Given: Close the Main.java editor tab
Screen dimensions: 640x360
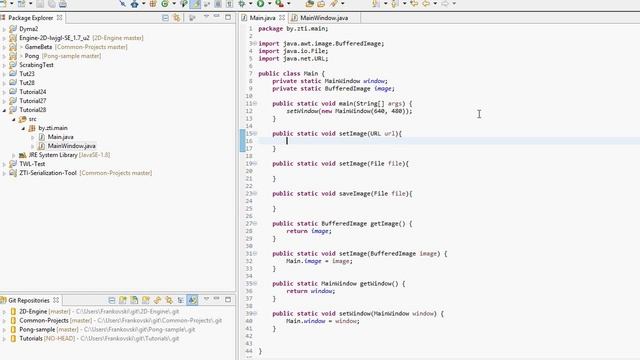Looking at the screenshot, I should [282, 18].
